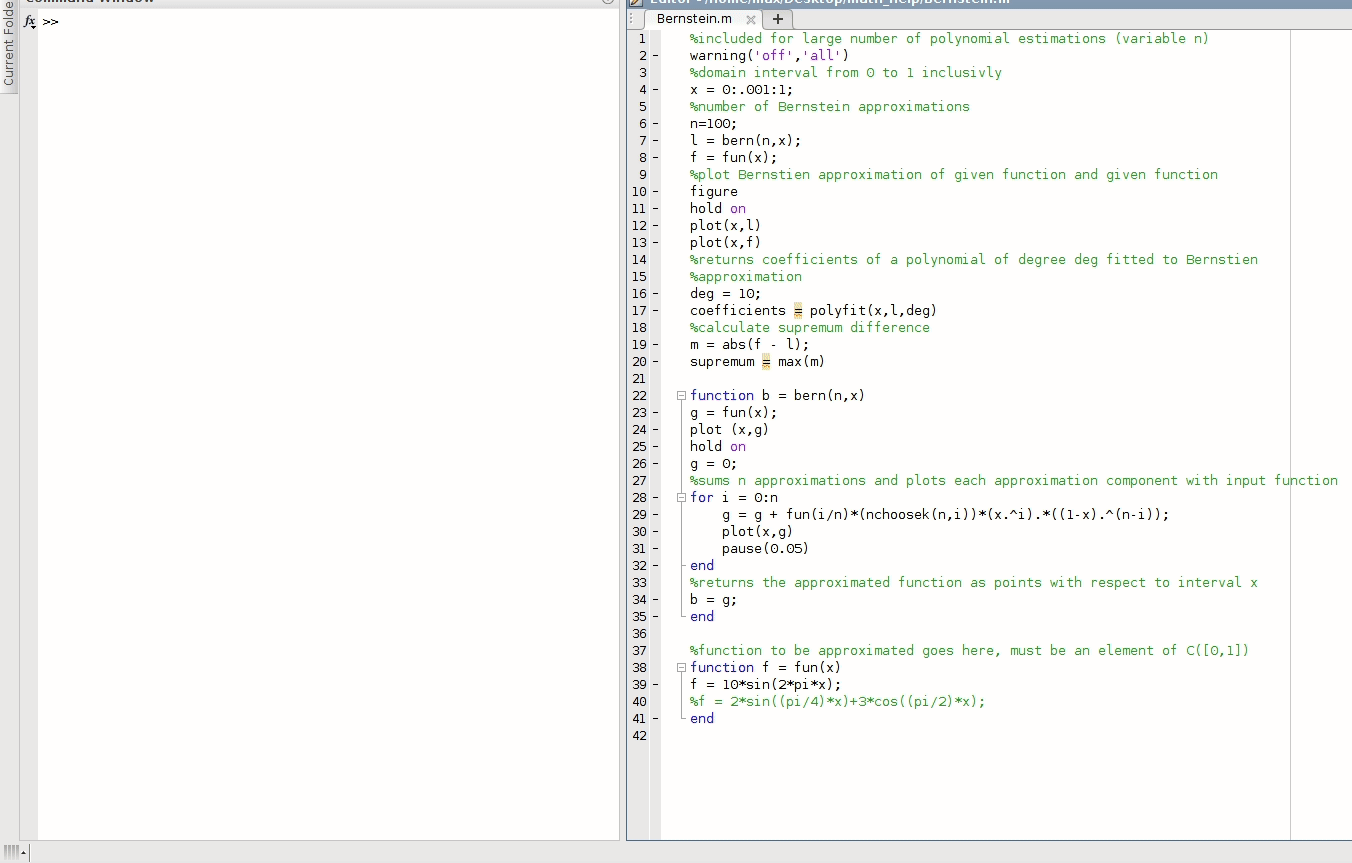The height and width of the screenshot is (863, 1352).
Task: Open the Current Folder side panel tab
Action: pos(9,46)
